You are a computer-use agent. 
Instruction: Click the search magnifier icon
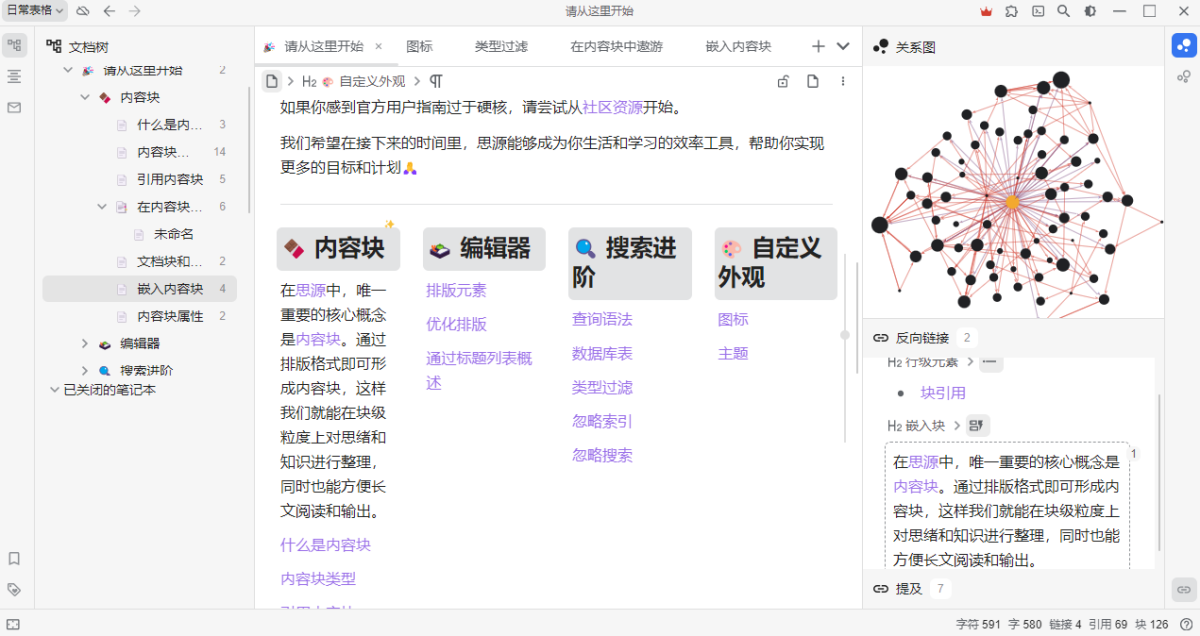(1064, 12)
